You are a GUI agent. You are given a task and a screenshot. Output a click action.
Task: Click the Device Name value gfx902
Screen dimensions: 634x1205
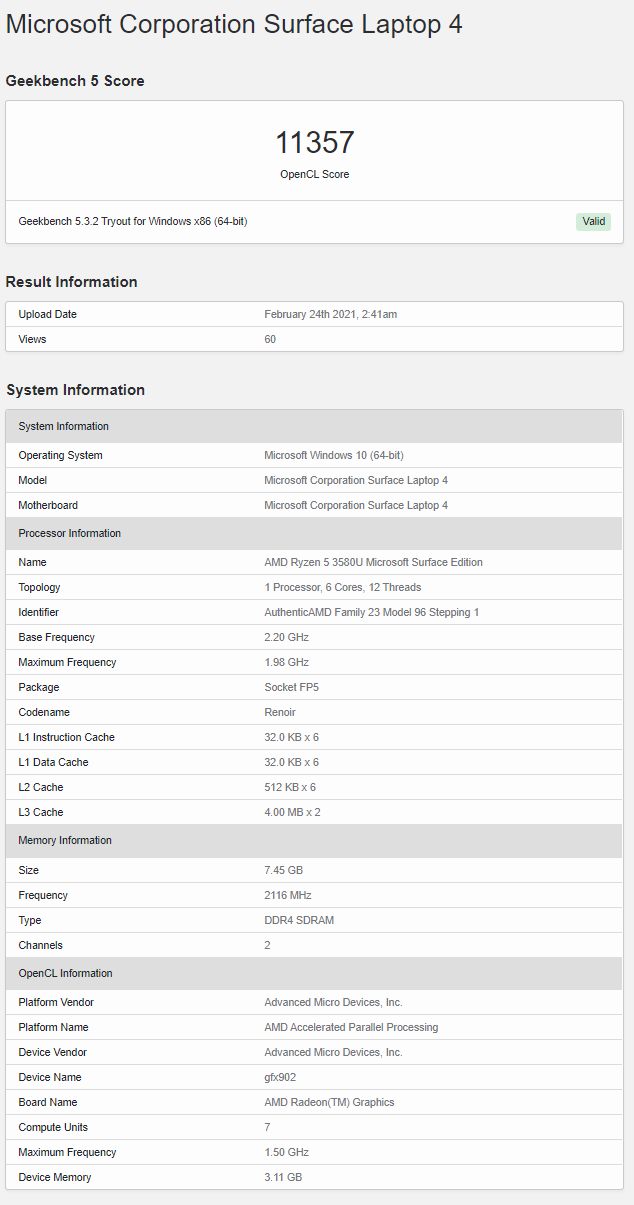point(280,1077)
